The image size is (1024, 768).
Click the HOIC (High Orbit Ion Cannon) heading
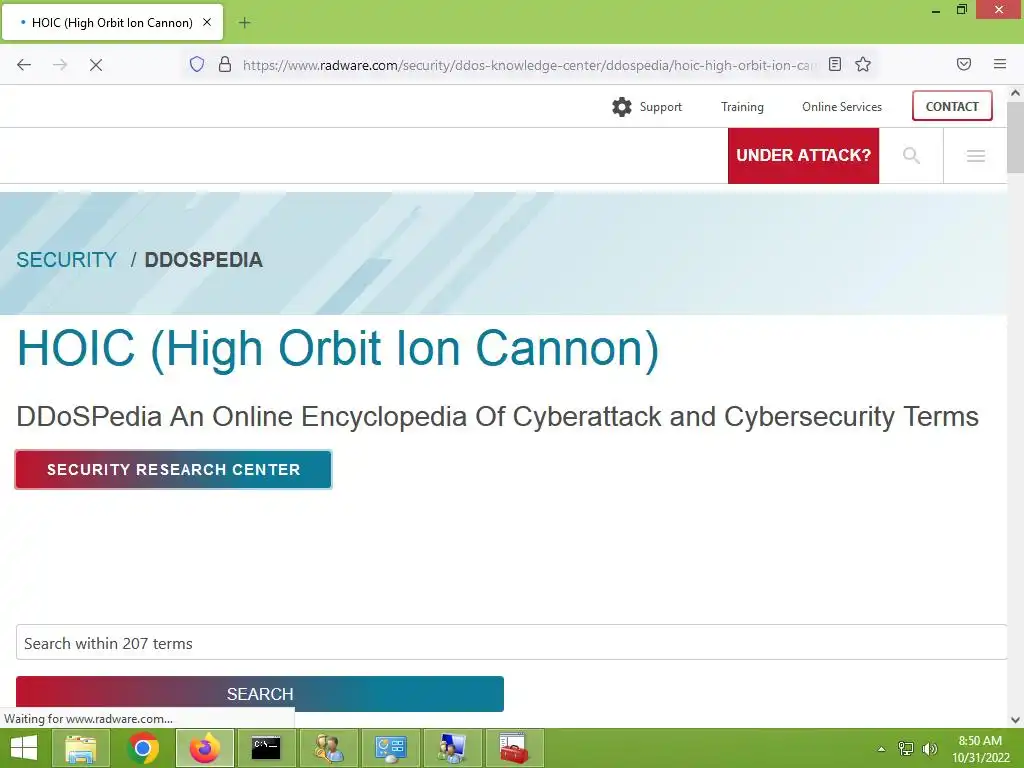[x=338, y=348]
